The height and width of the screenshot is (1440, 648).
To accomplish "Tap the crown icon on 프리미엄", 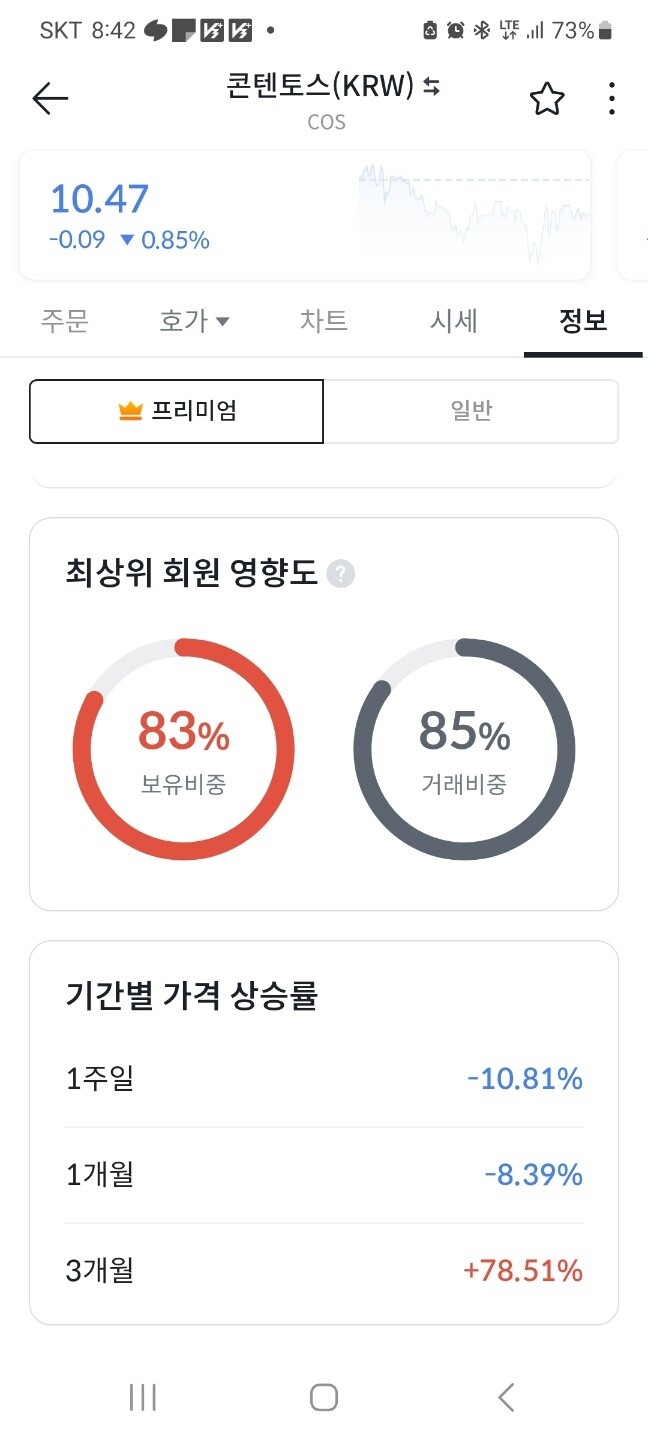I will click(129, 410).
